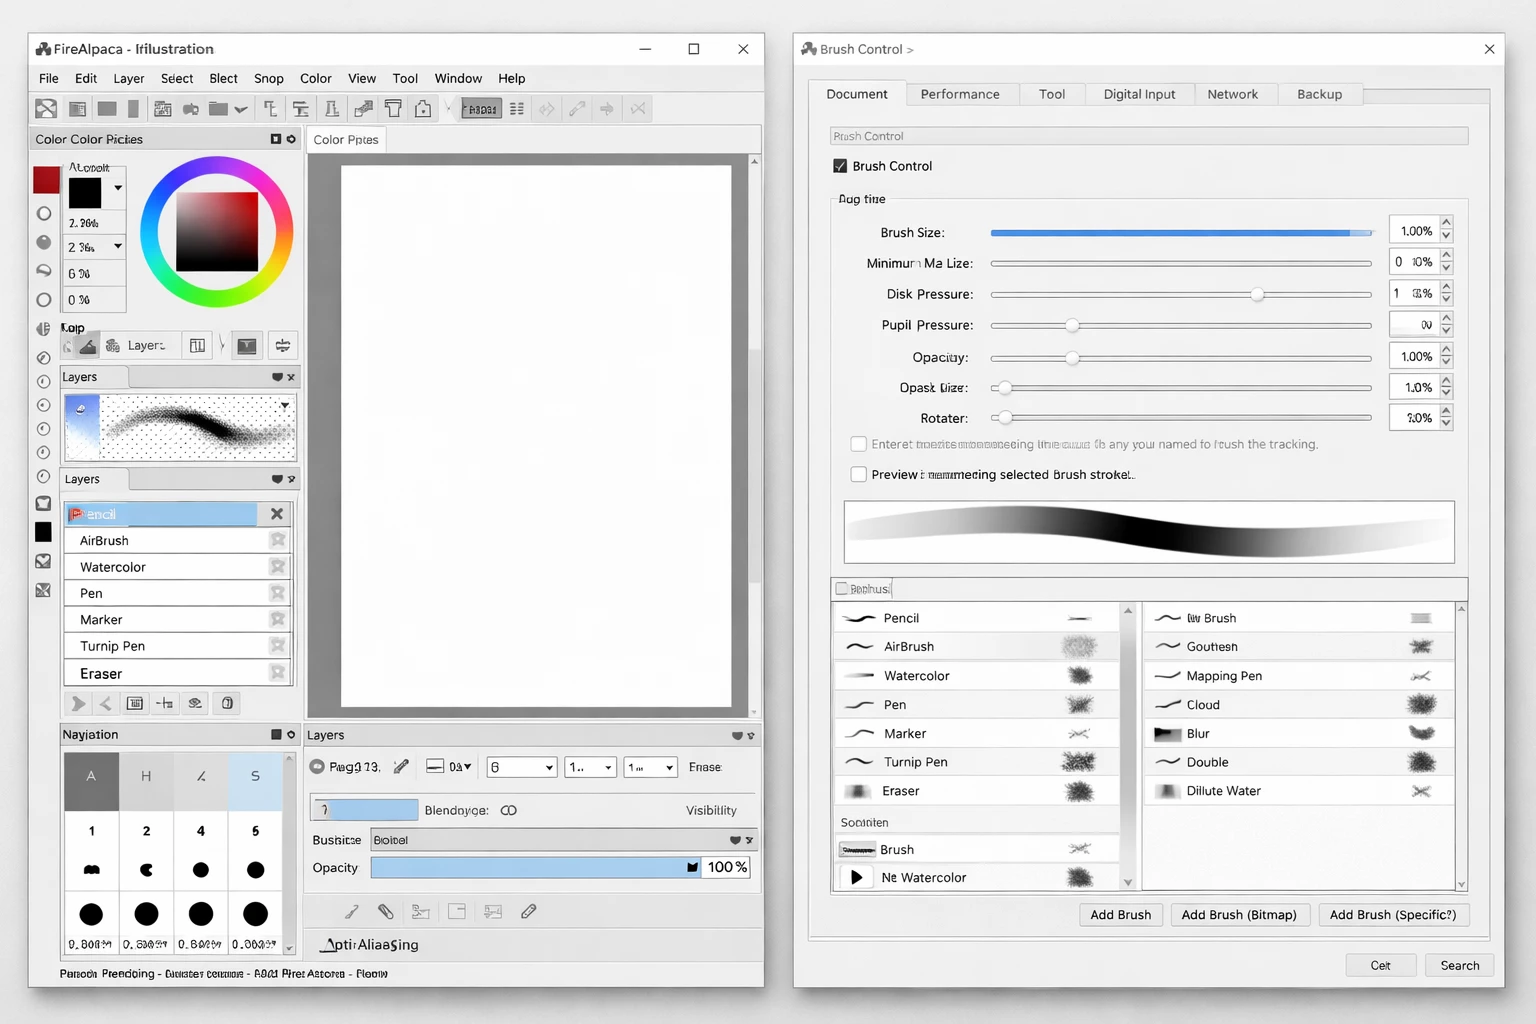Switch to the Digital Input tab
Viewport: 1536px width, 1024px height.
1139,94
